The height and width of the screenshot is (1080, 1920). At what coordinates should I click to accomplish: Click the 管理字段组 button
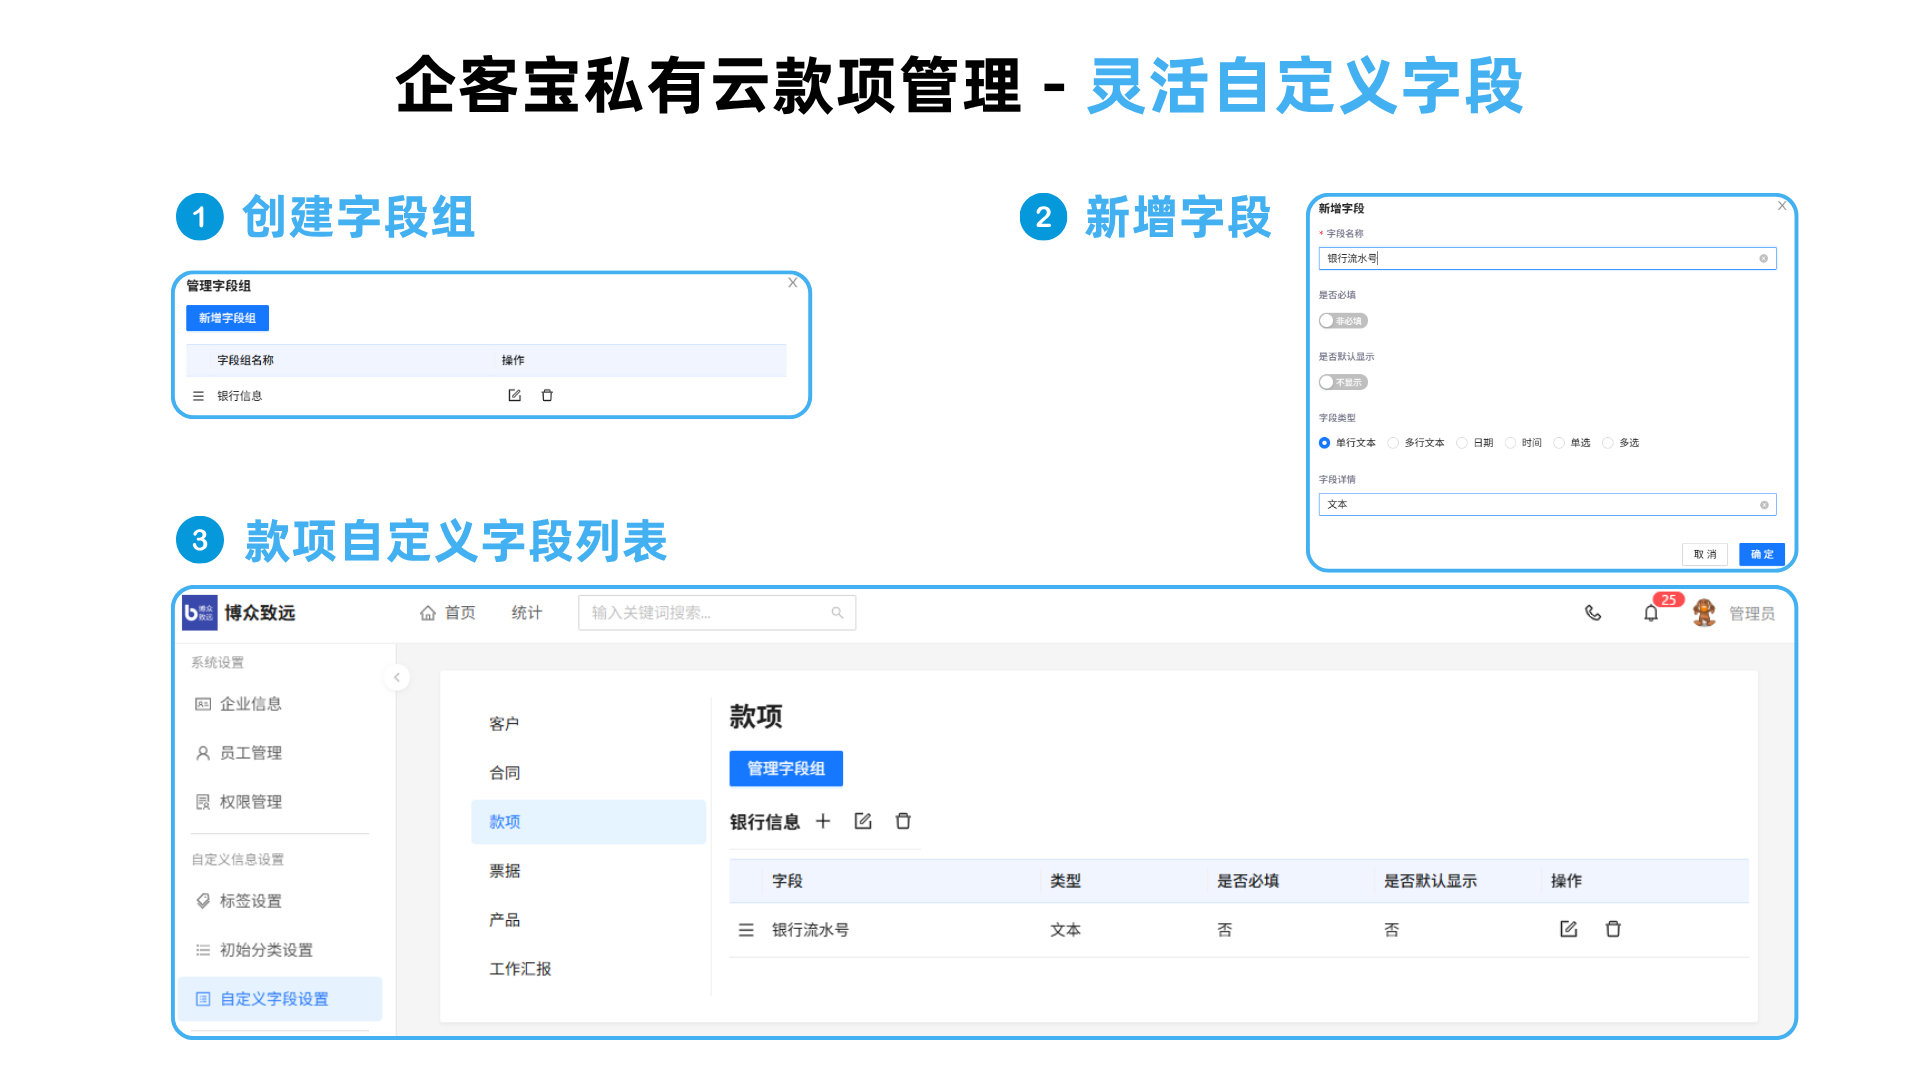(x=786, y=768)
